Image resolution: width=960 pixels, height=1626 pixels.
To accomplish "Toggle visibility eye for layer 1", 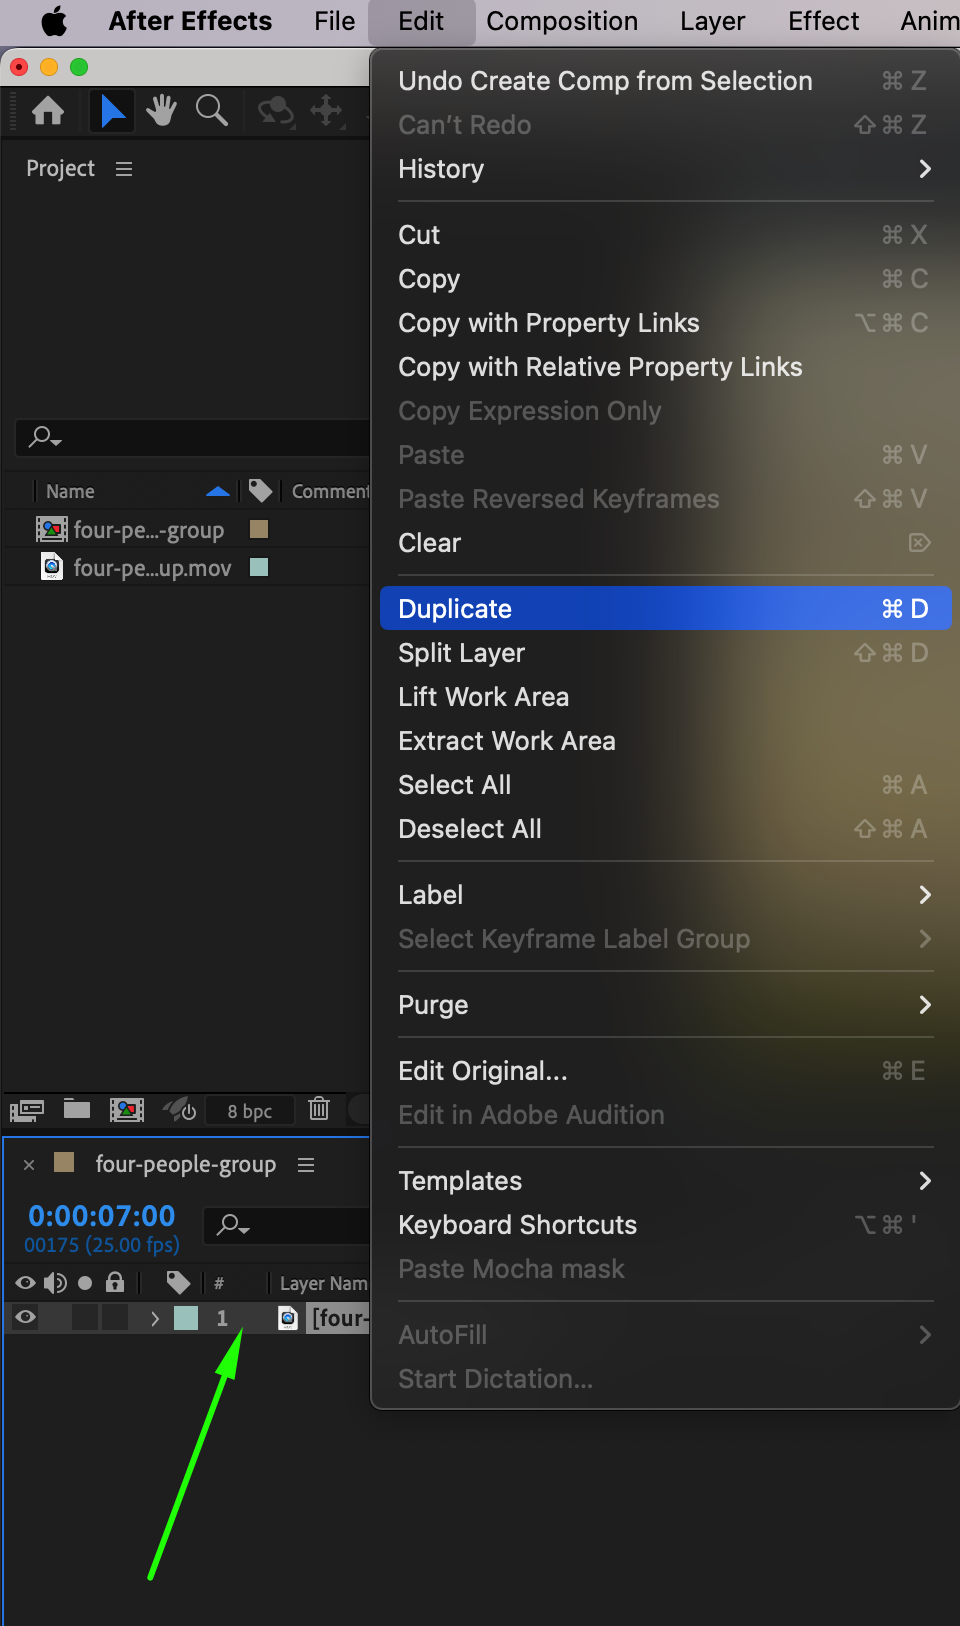I will [x=26, y=1317].
